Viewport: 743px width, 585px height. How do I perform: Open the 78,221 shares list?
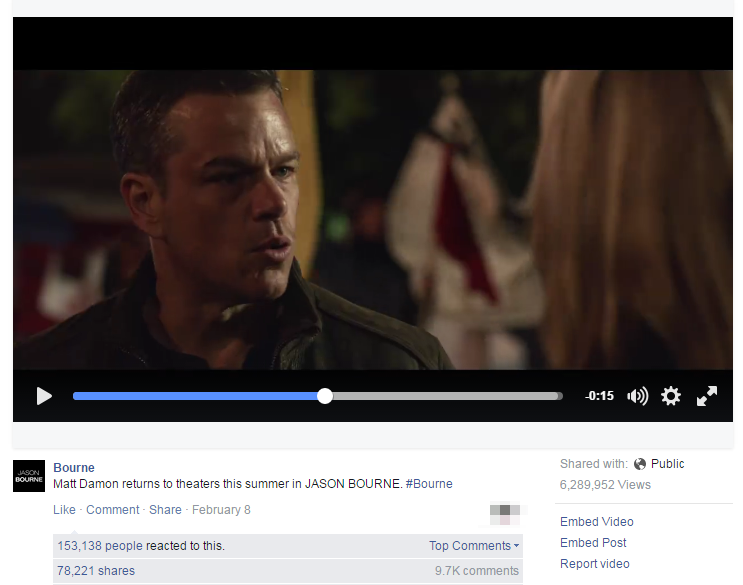[95, 571]
